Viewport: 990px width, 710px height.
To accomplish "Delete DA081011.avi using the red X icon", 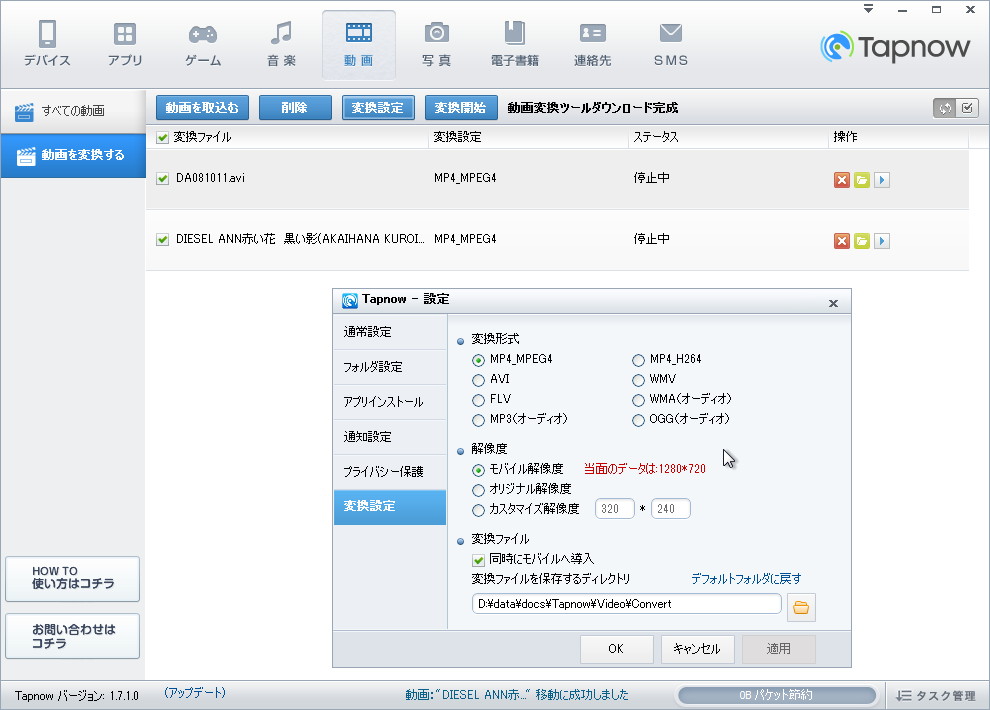I will tap(841, 180).
